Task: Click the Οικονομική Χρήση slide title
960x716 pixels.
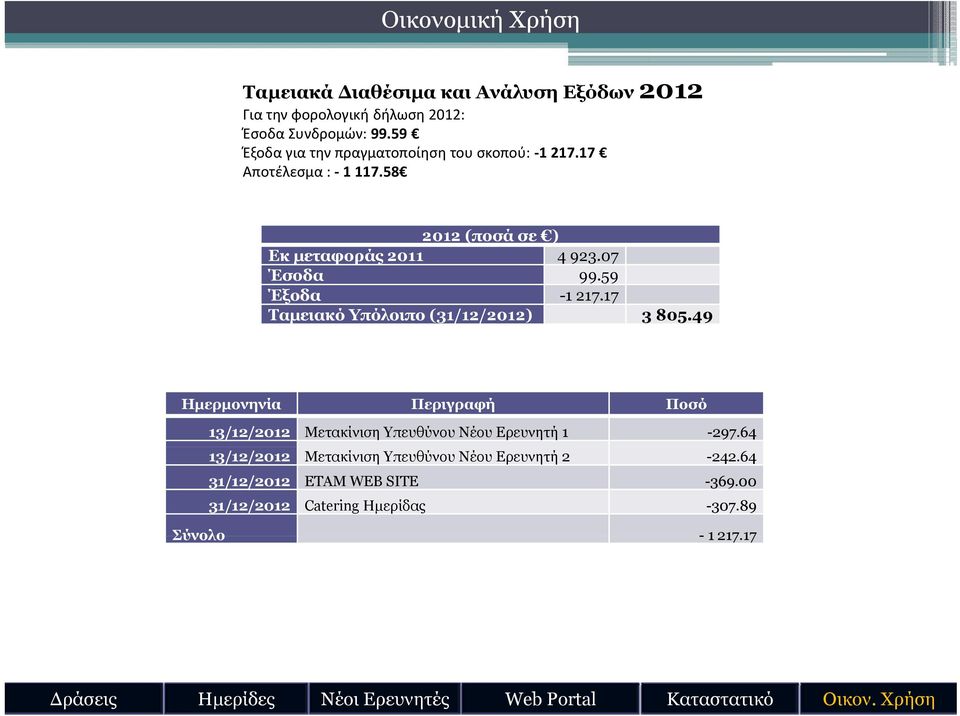Action: click(480, 20)
